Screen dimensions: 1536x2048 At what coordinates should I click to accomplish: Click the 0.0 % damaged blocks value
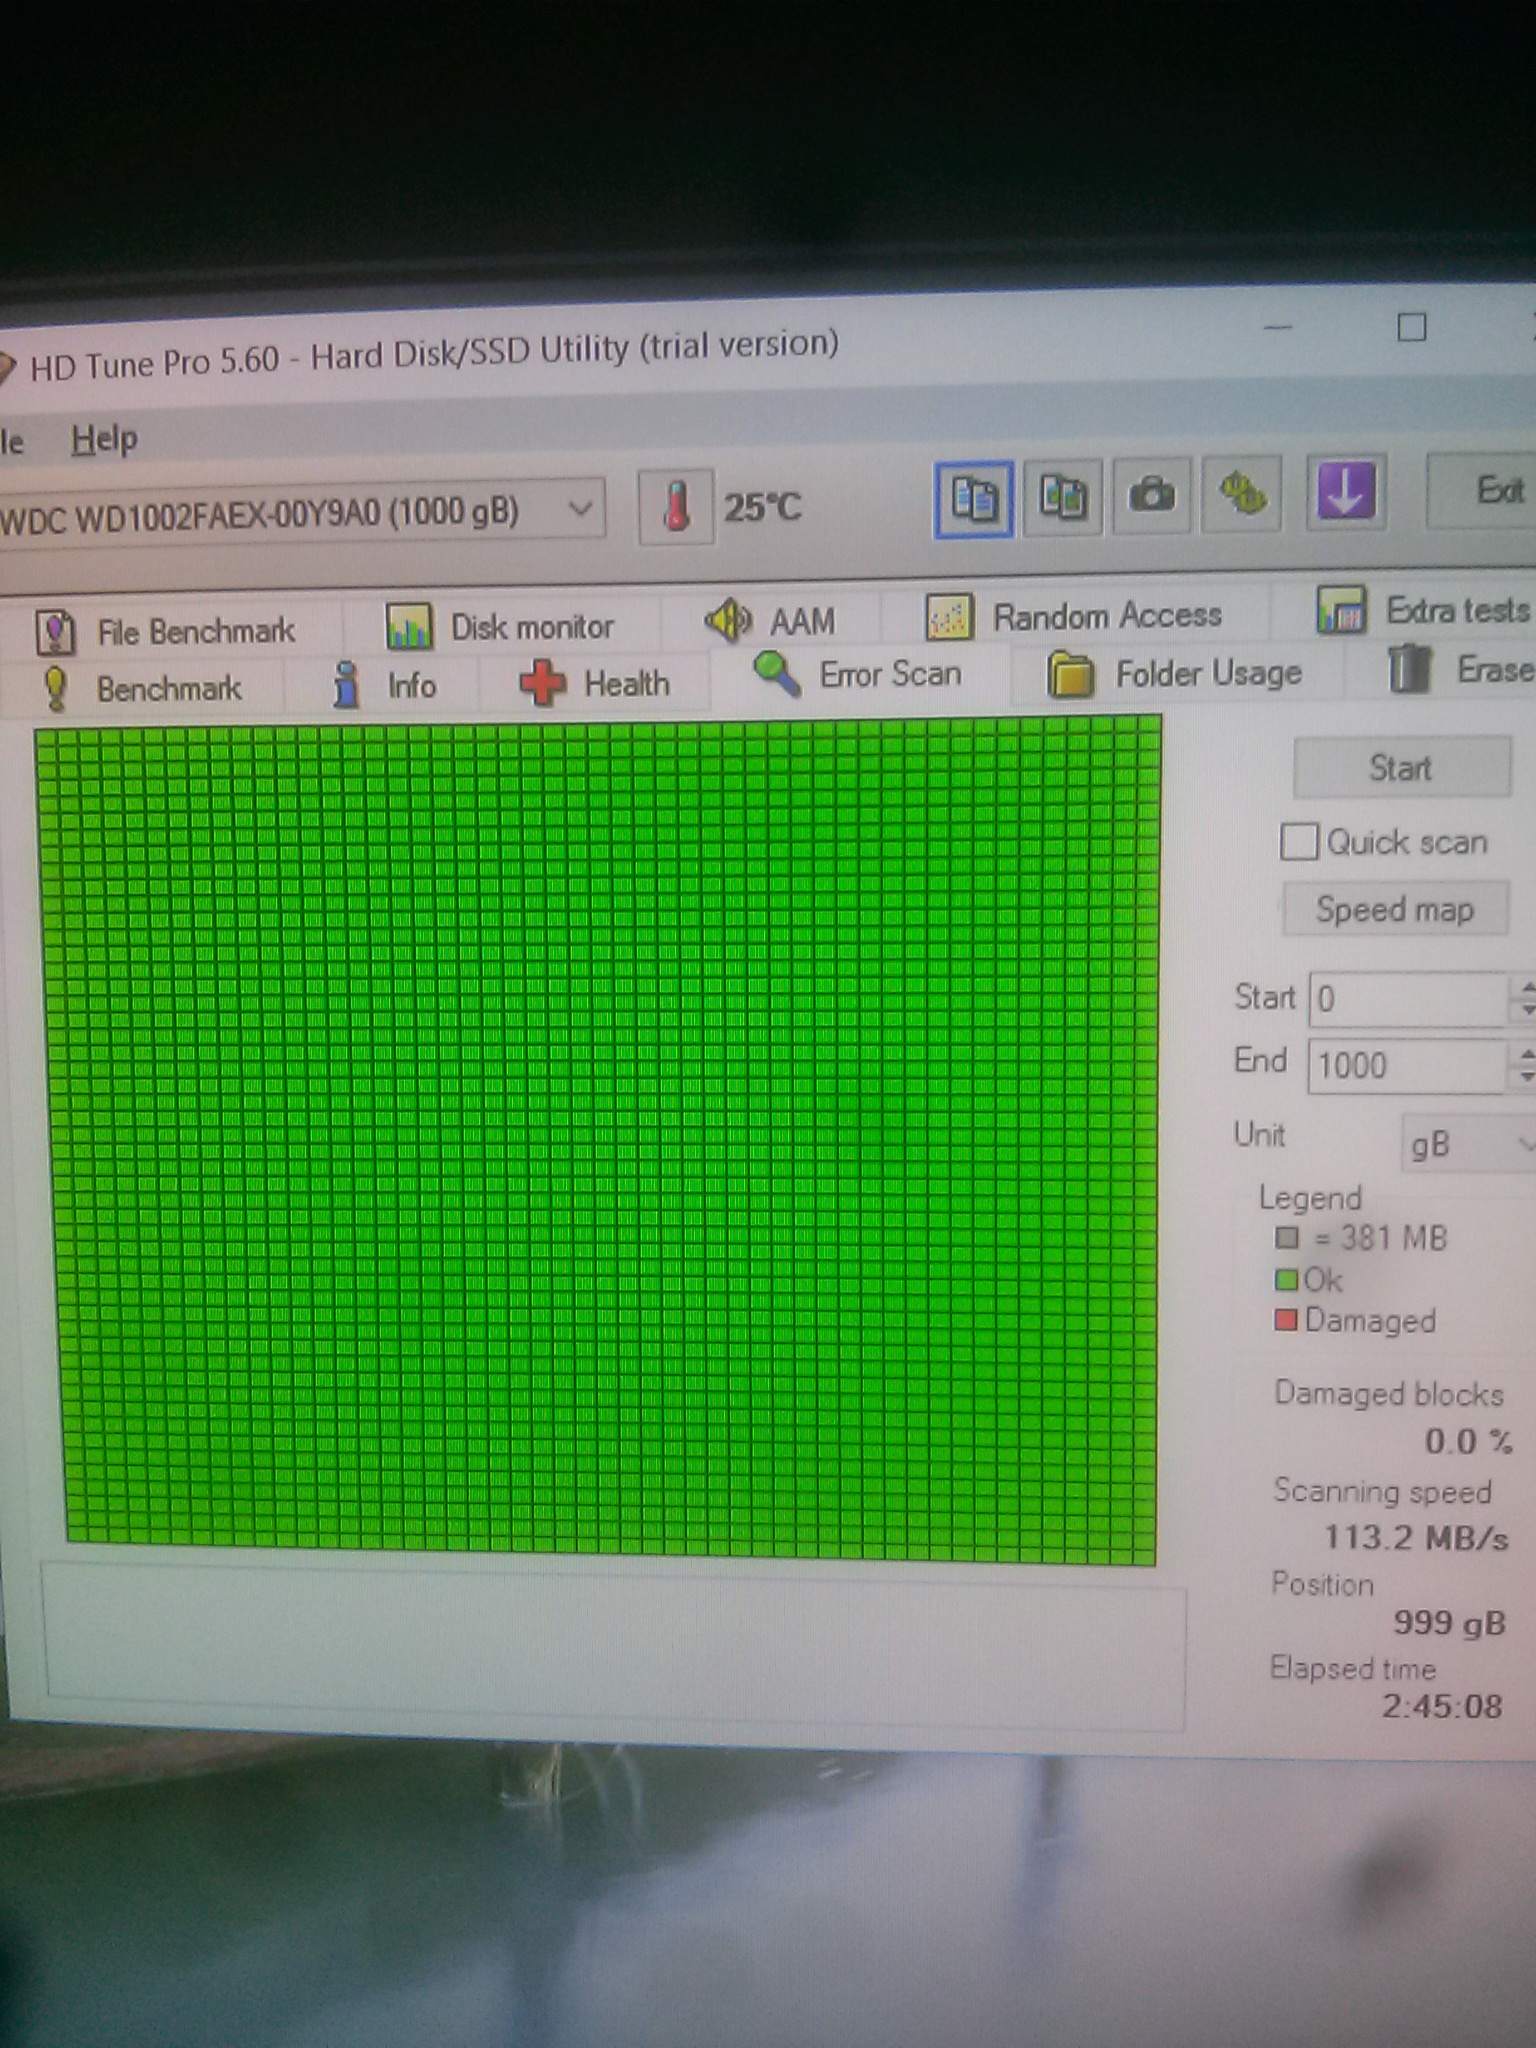[x=1468, y=1441]
